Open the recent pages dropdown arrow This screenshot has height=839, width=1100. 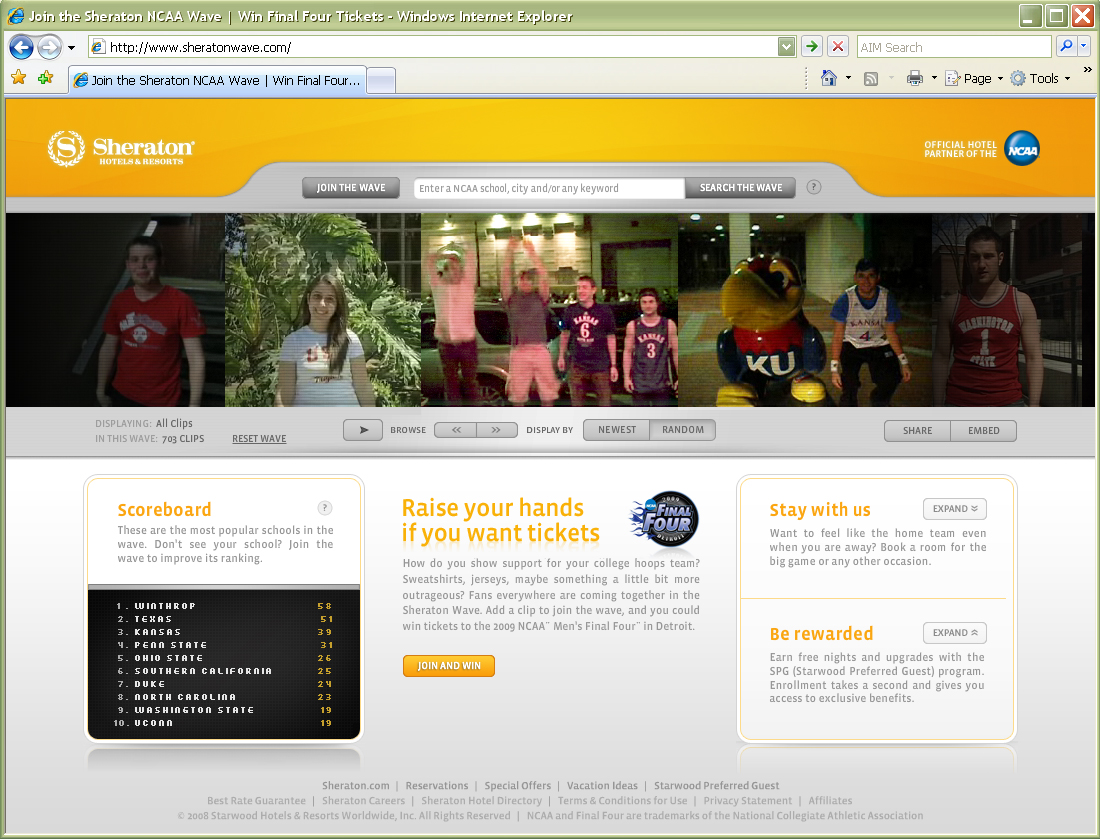pos(71,48)
